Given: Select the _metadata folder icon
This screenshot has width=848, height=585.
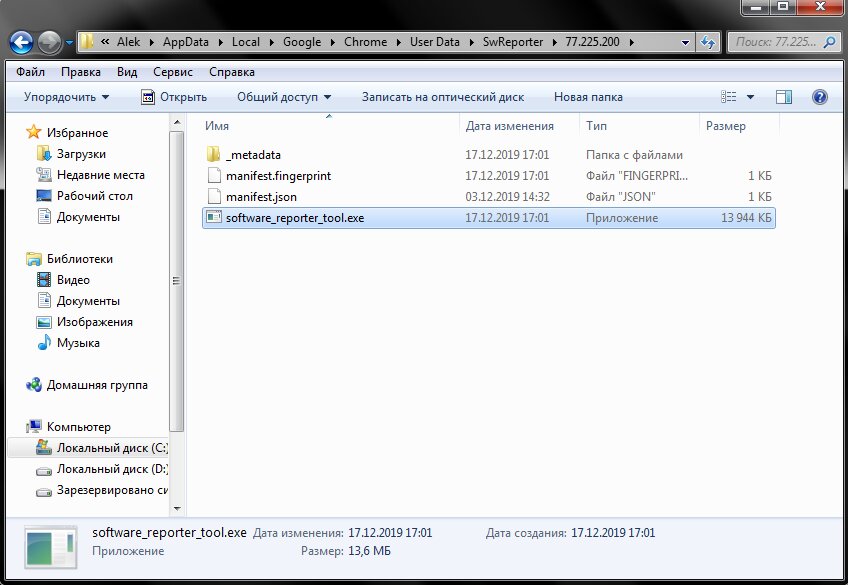Looking at the screenshot, I should click(214, 155).
